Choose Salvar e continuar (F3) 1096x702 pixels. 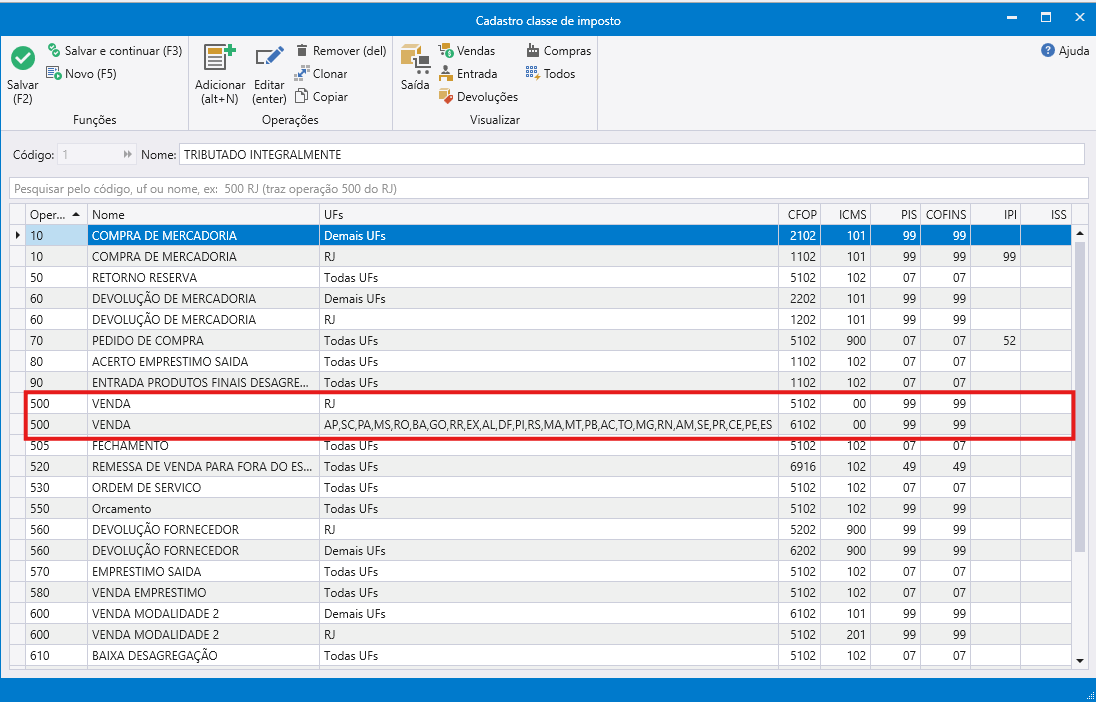click(x=115, y=50)
